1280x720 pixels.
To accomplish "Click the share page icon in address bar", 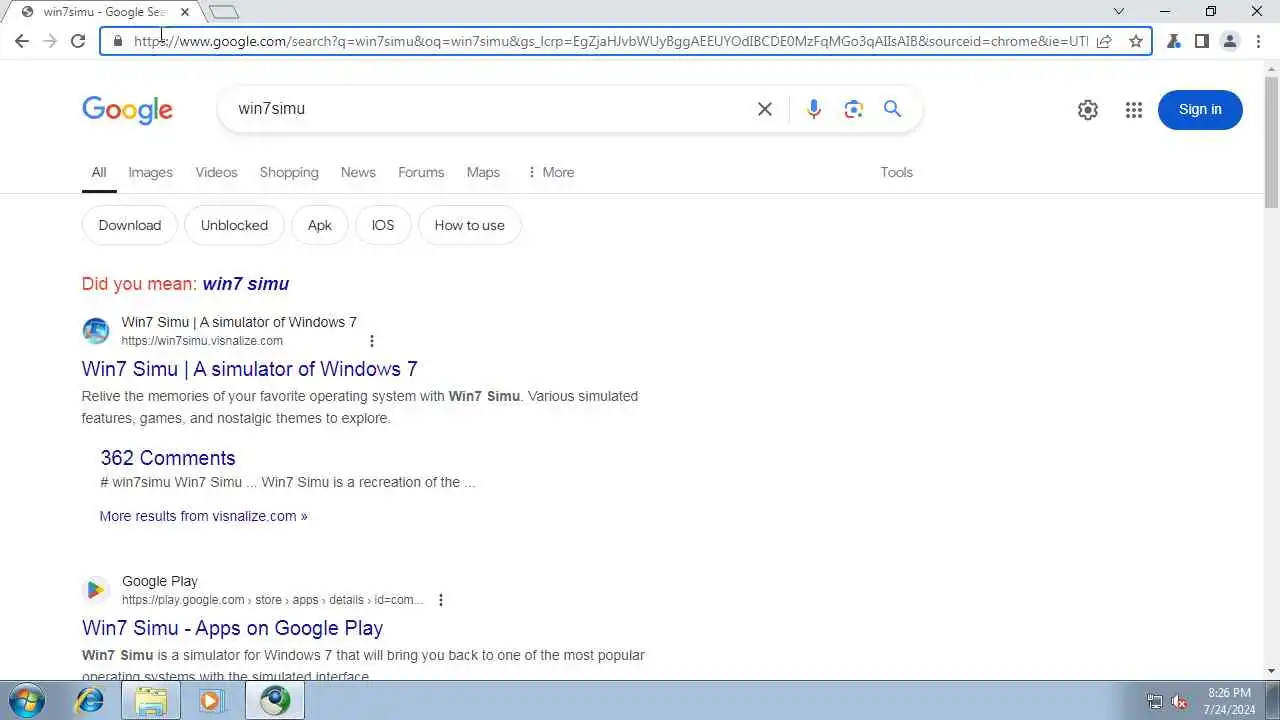I will 1104,41.
